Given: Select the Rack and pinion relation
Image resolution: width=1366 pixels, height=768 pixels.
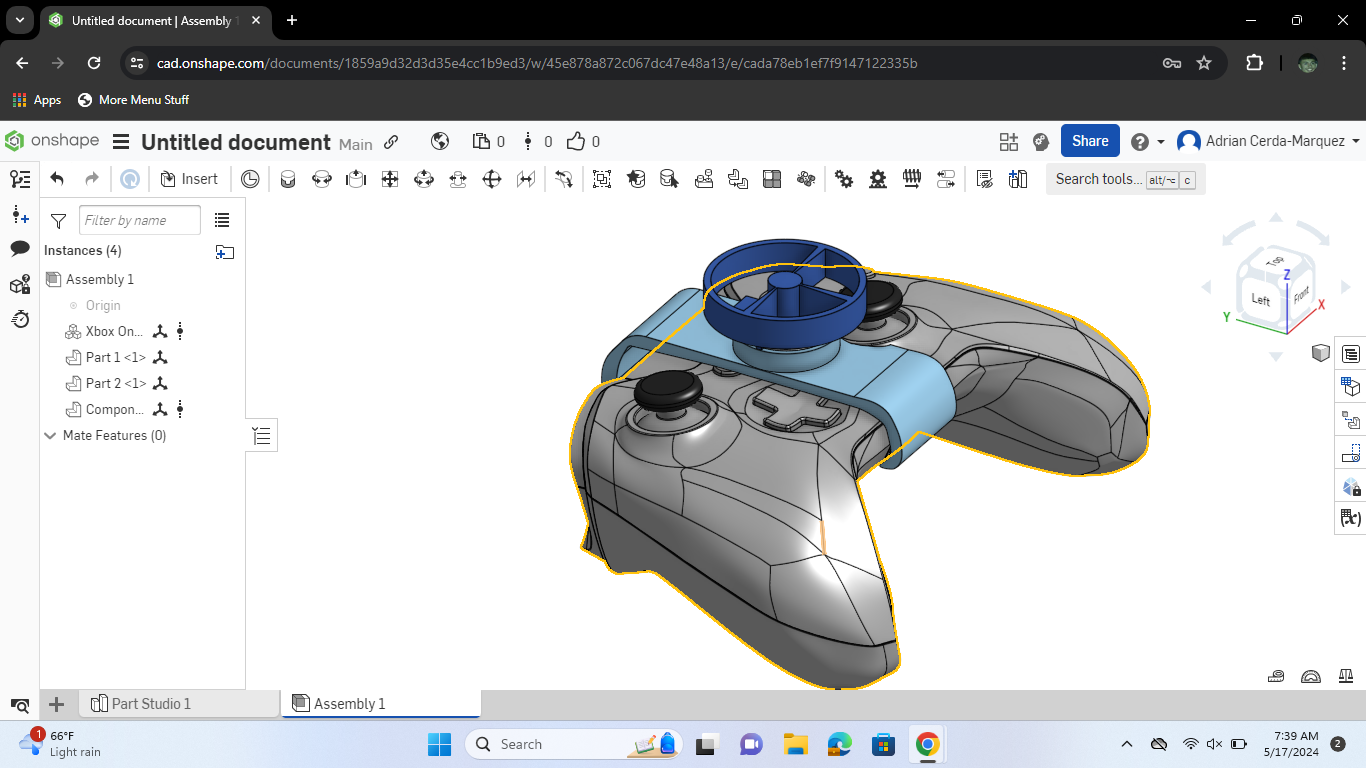Looking at the screenshot, I should (x=878, y=179).
